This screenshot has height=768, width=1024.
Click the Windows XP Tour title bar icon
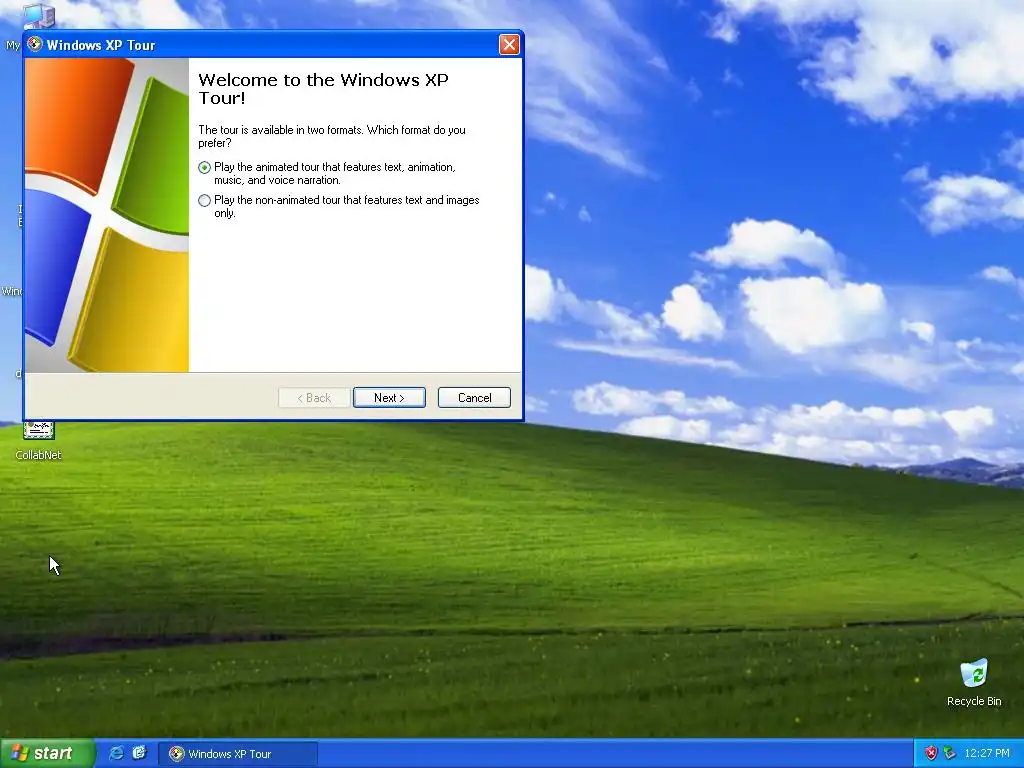(35, 44)
